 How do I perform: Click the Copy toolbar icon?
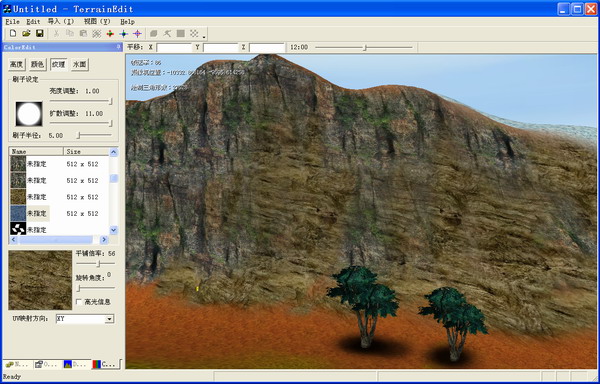(70, 34)
